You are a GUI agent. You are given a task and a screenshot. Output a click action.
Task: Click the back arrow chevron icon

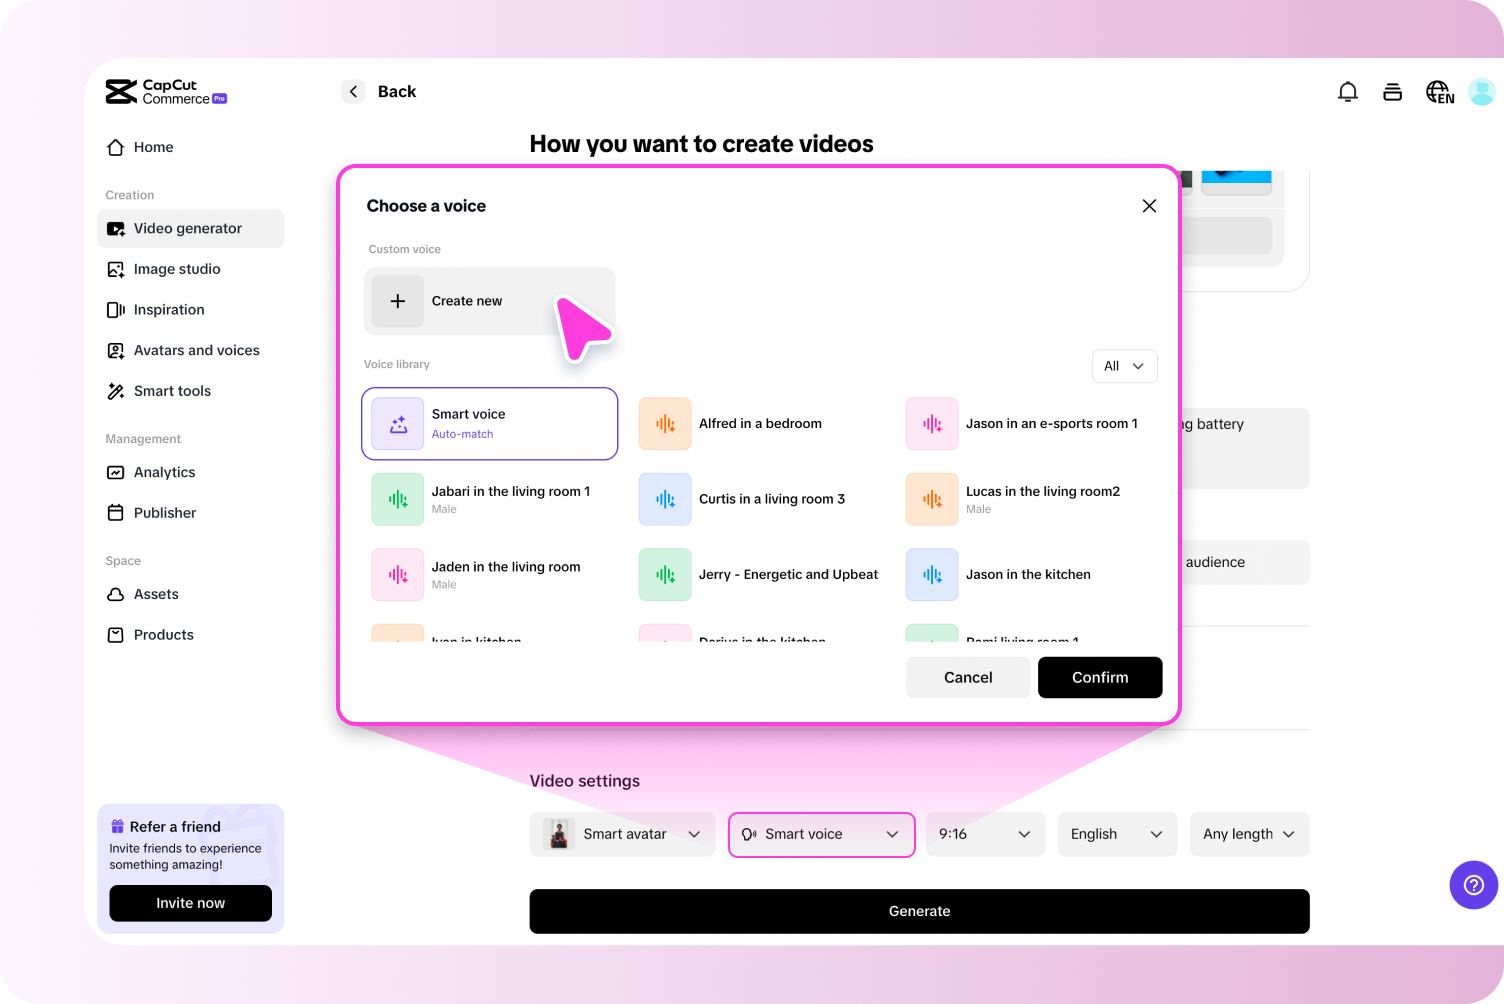point(353,92)
